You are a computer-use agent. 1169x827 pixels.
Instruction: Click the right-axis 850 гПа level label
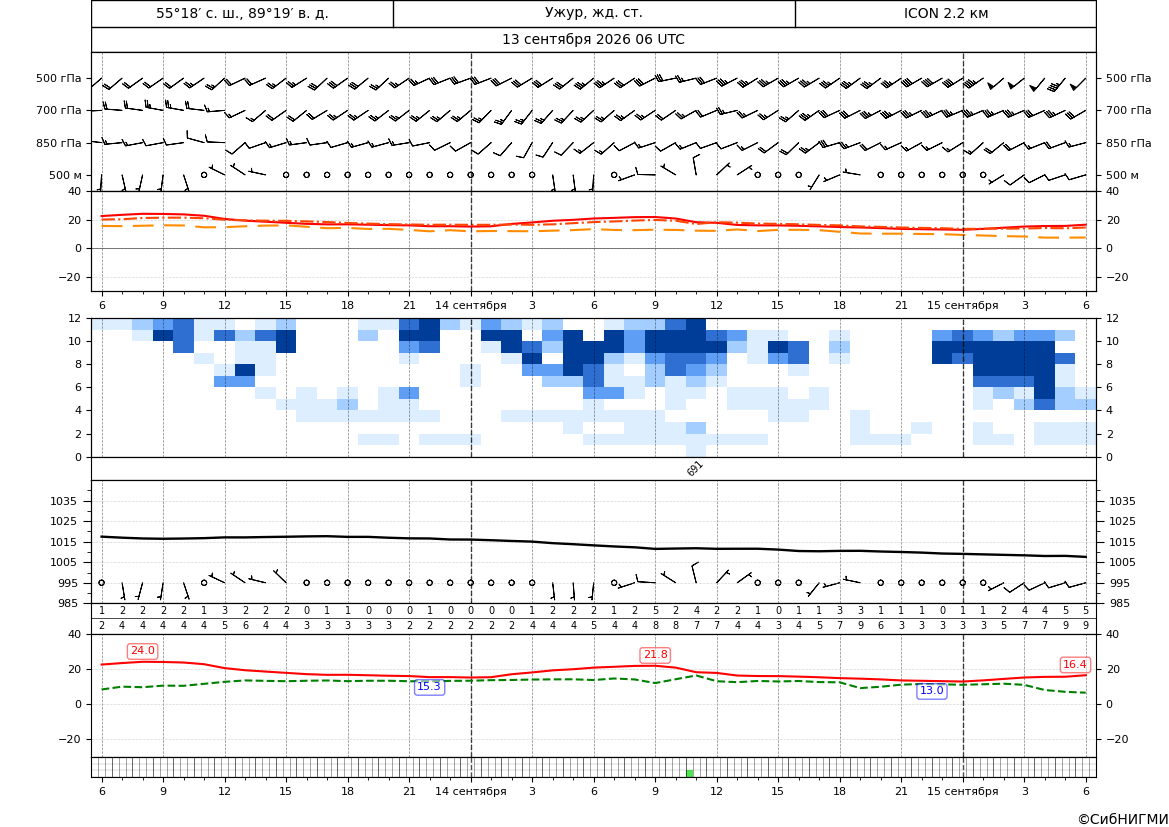tap(1128, 143)
